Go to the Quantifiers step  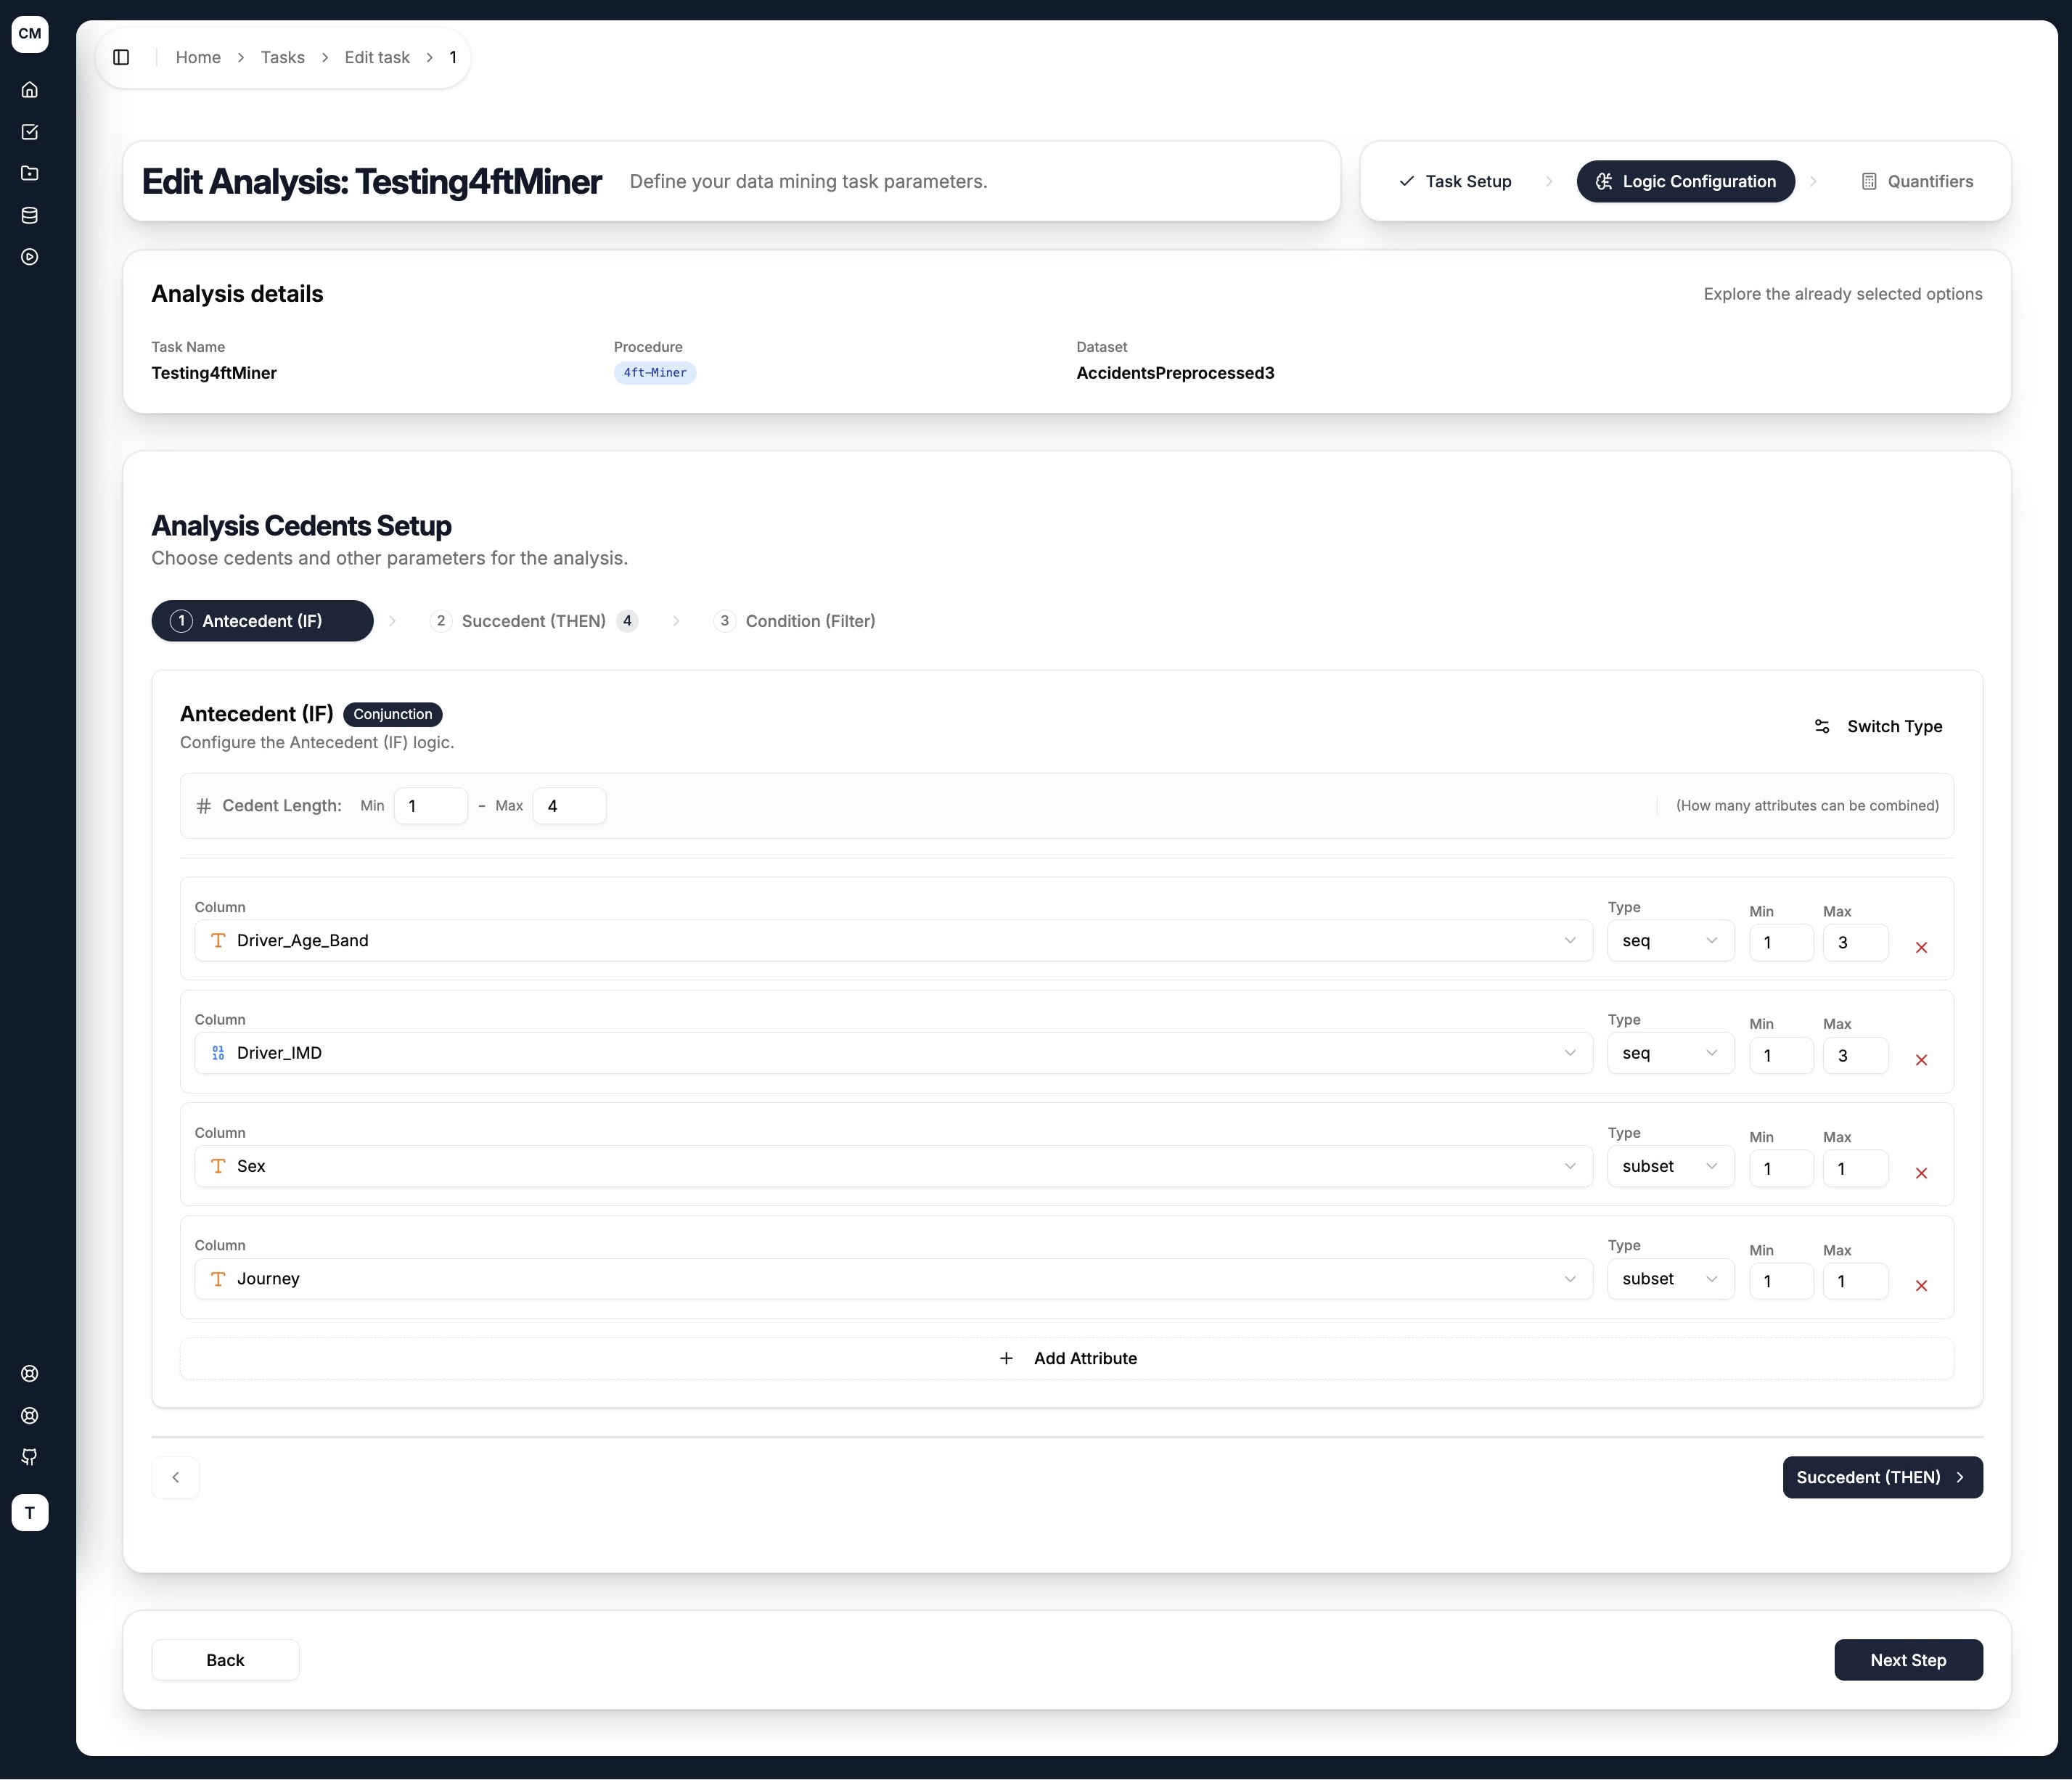[1917, 181]
